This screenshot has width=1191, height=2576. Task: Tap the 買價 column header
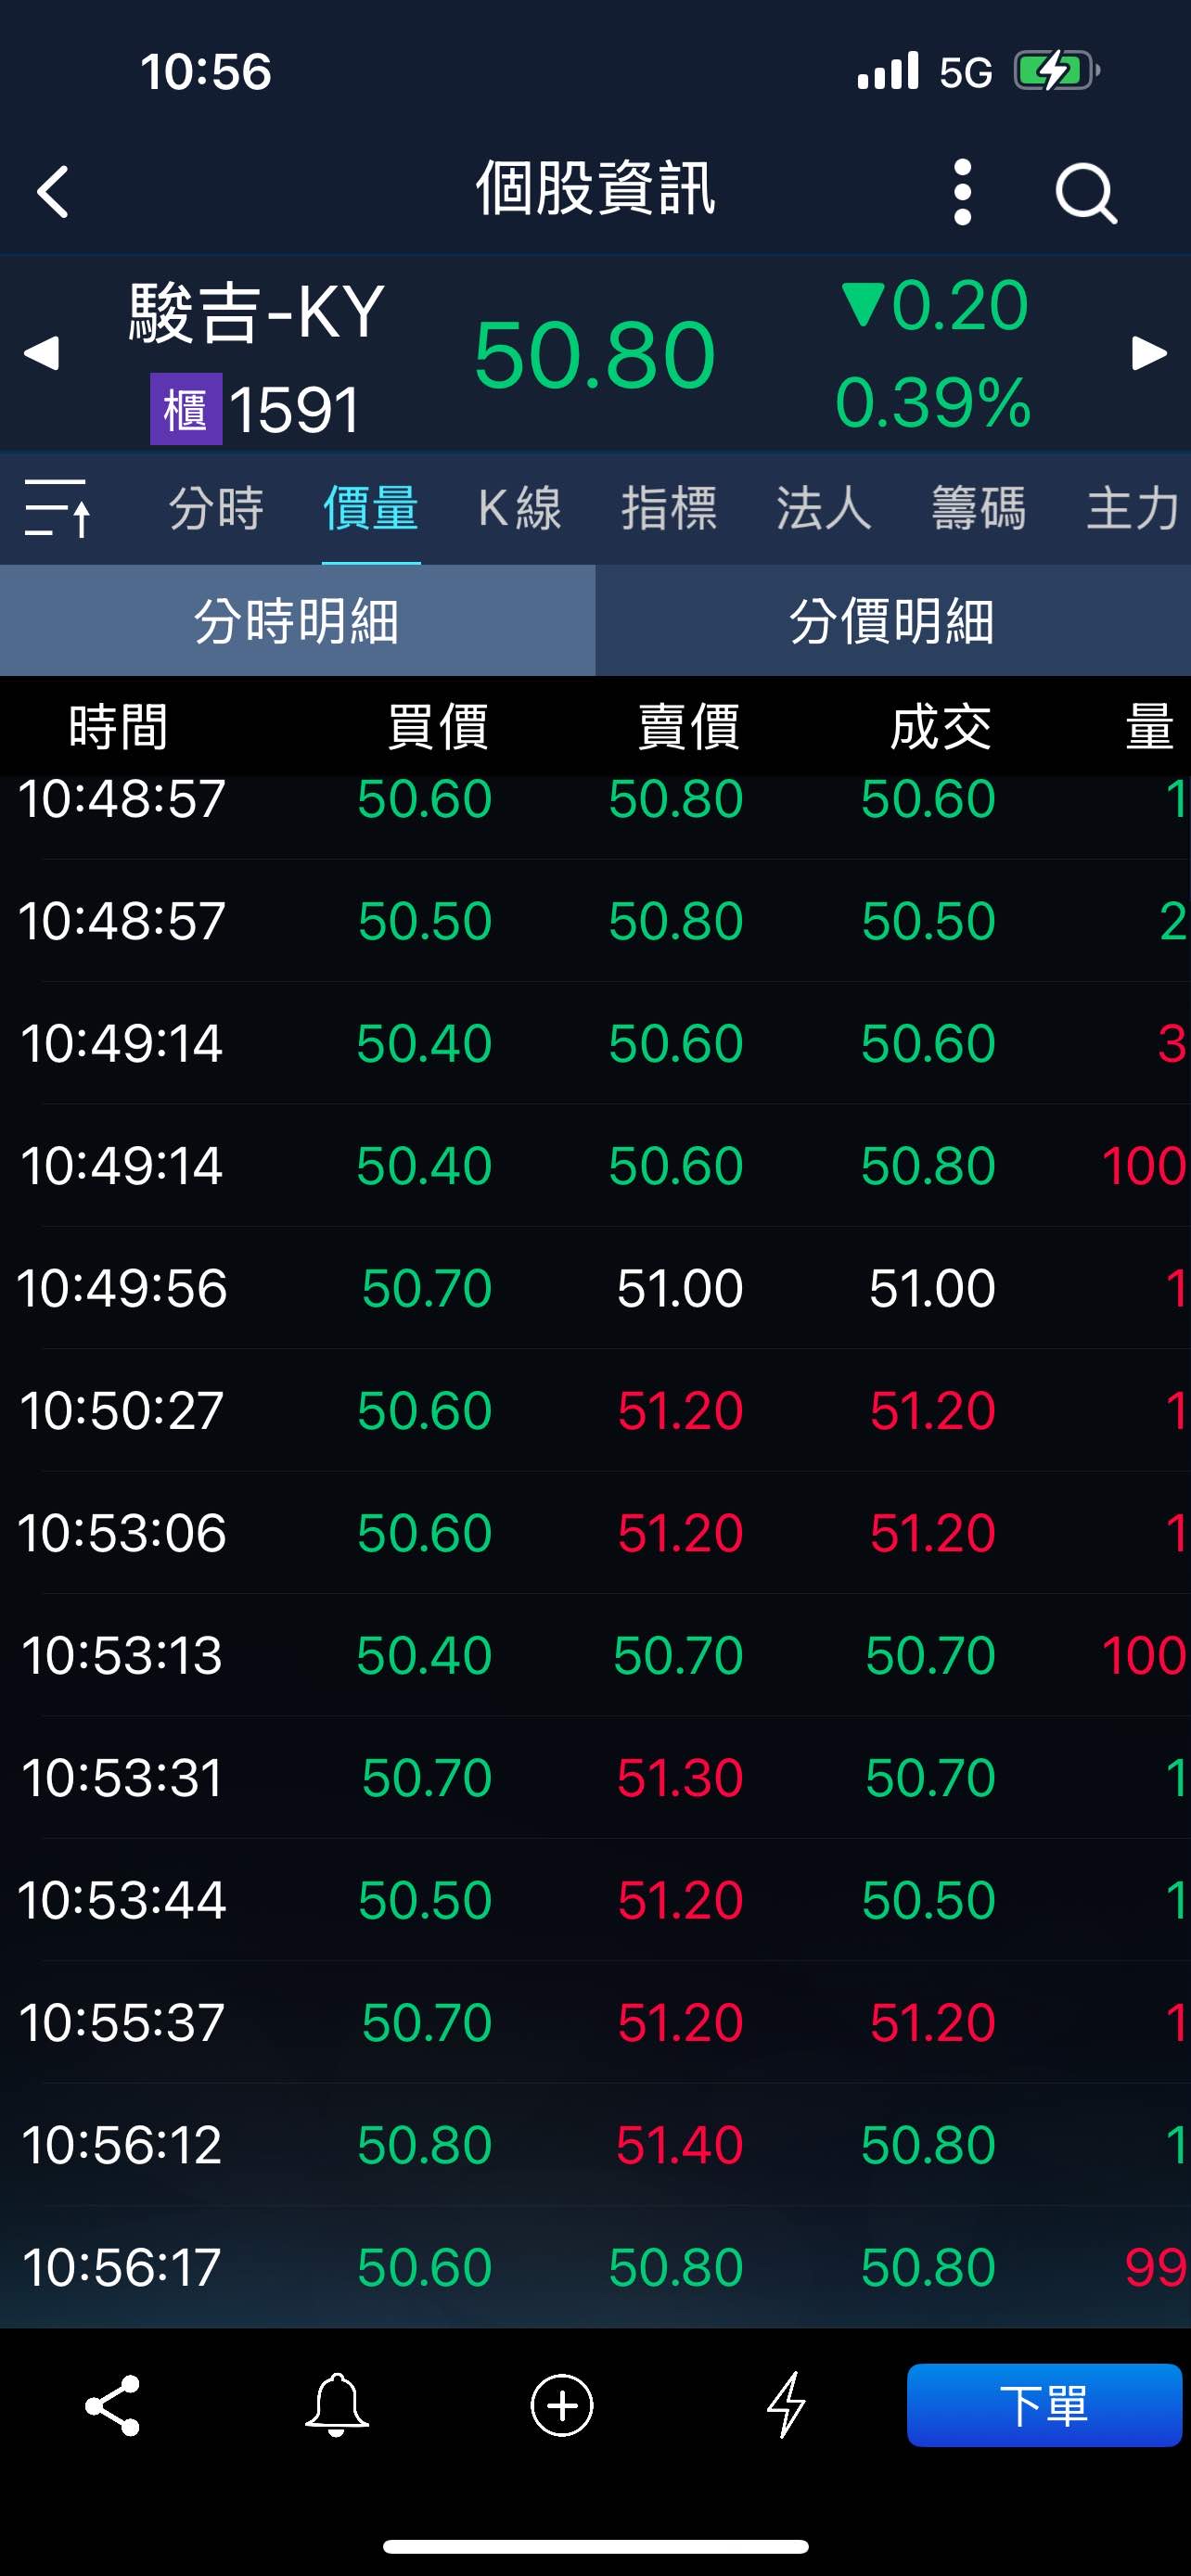coord(438,727)
